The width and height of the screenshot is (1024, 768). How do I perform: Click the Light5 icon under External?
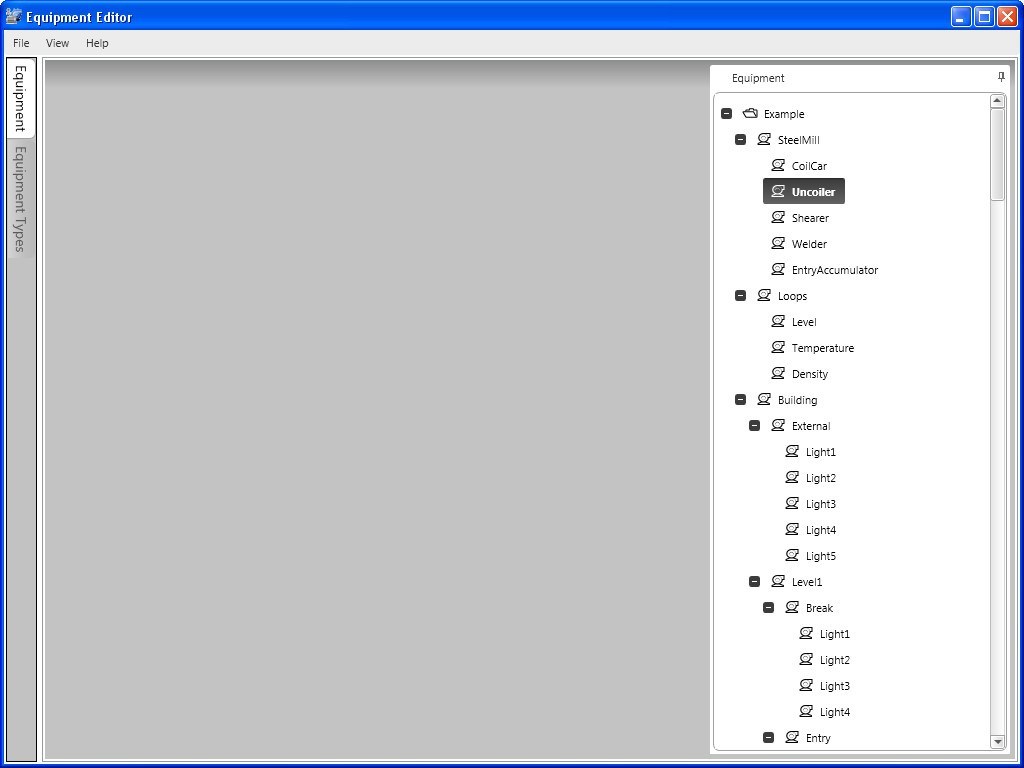click(x=794, y=555)
